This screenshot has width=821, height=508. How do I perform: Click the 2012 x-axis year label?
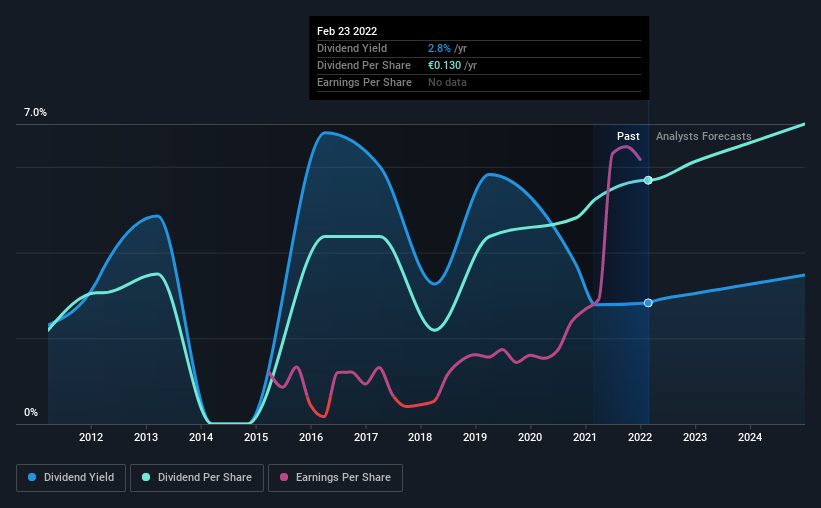91,437
